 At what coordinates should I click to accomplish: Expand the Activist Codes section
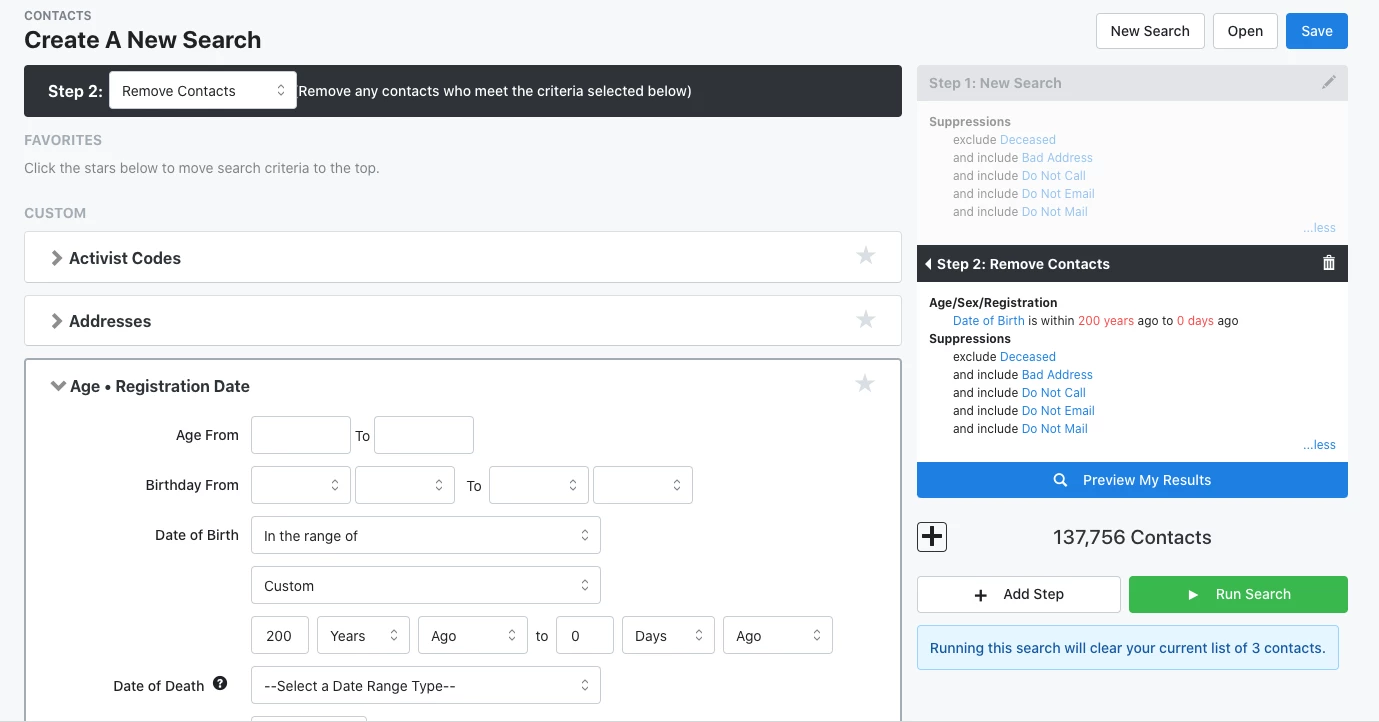(57, 257)
